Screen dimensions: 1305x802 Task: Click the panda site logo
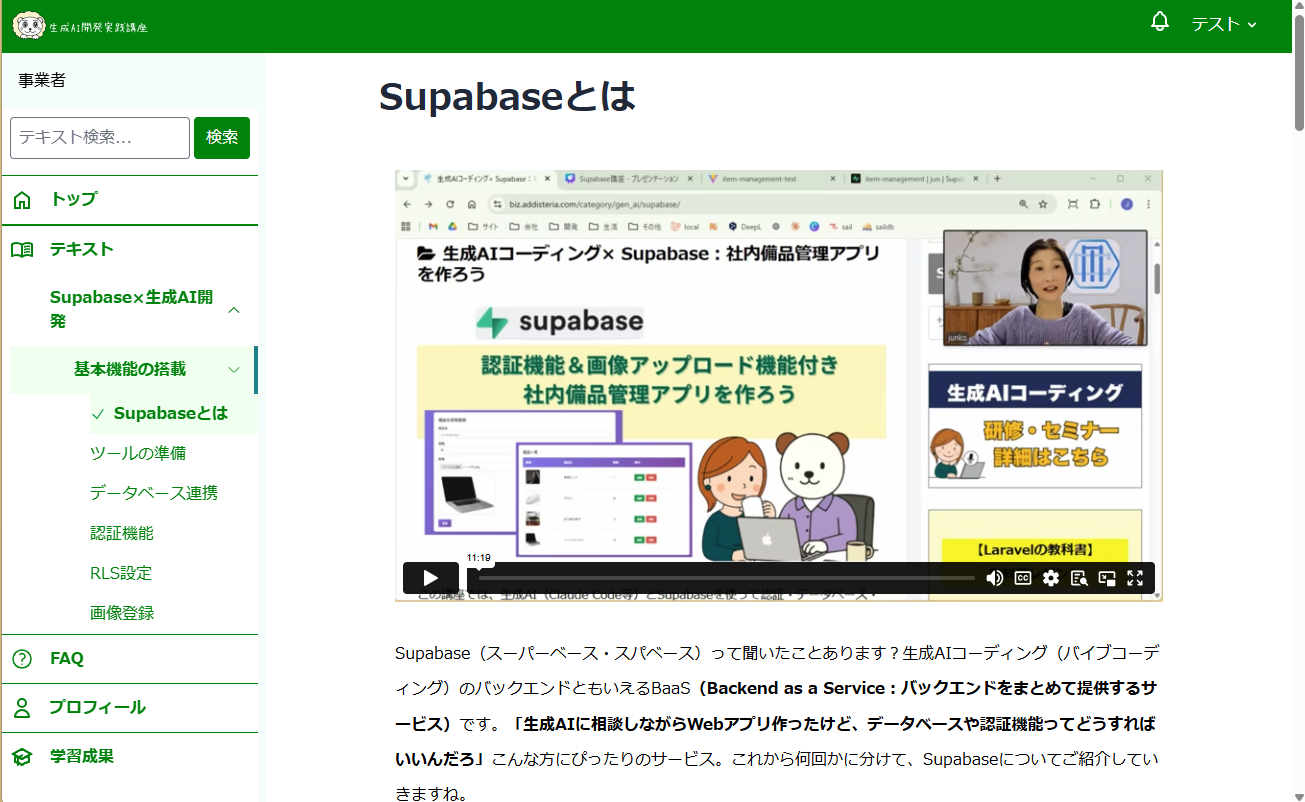coord(33,25)
